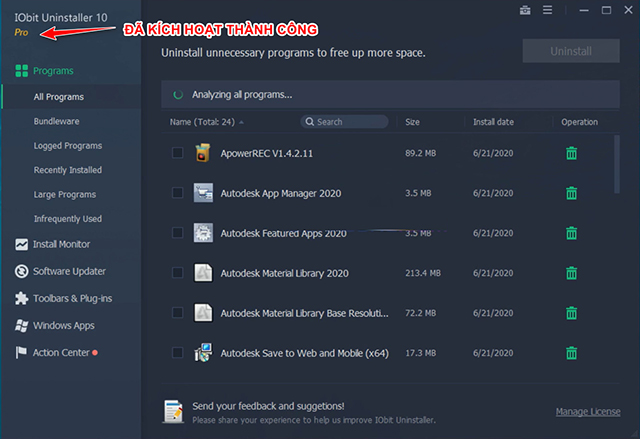This screenshot has height=439, width=640.
Task: Click the Operation column header
Action: (x=579, y=122)
